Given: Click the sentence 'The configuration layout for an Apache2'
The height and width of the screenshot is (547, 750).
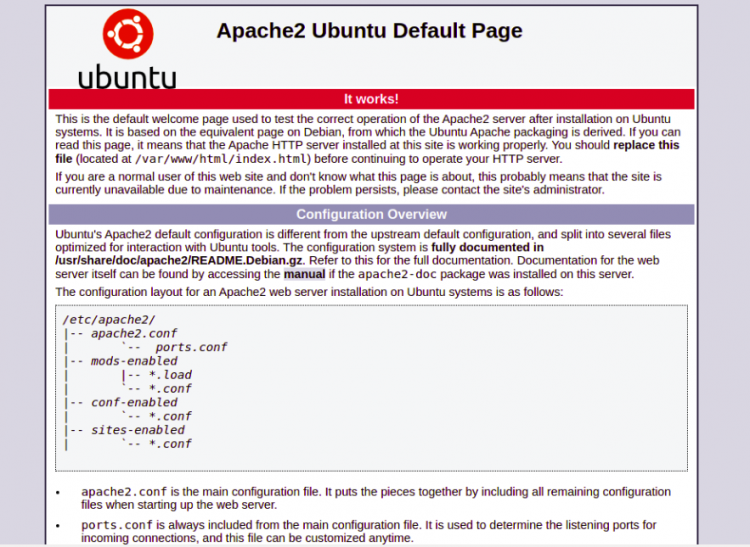Looking at the screenshot, I should click(x=309, y=292).
